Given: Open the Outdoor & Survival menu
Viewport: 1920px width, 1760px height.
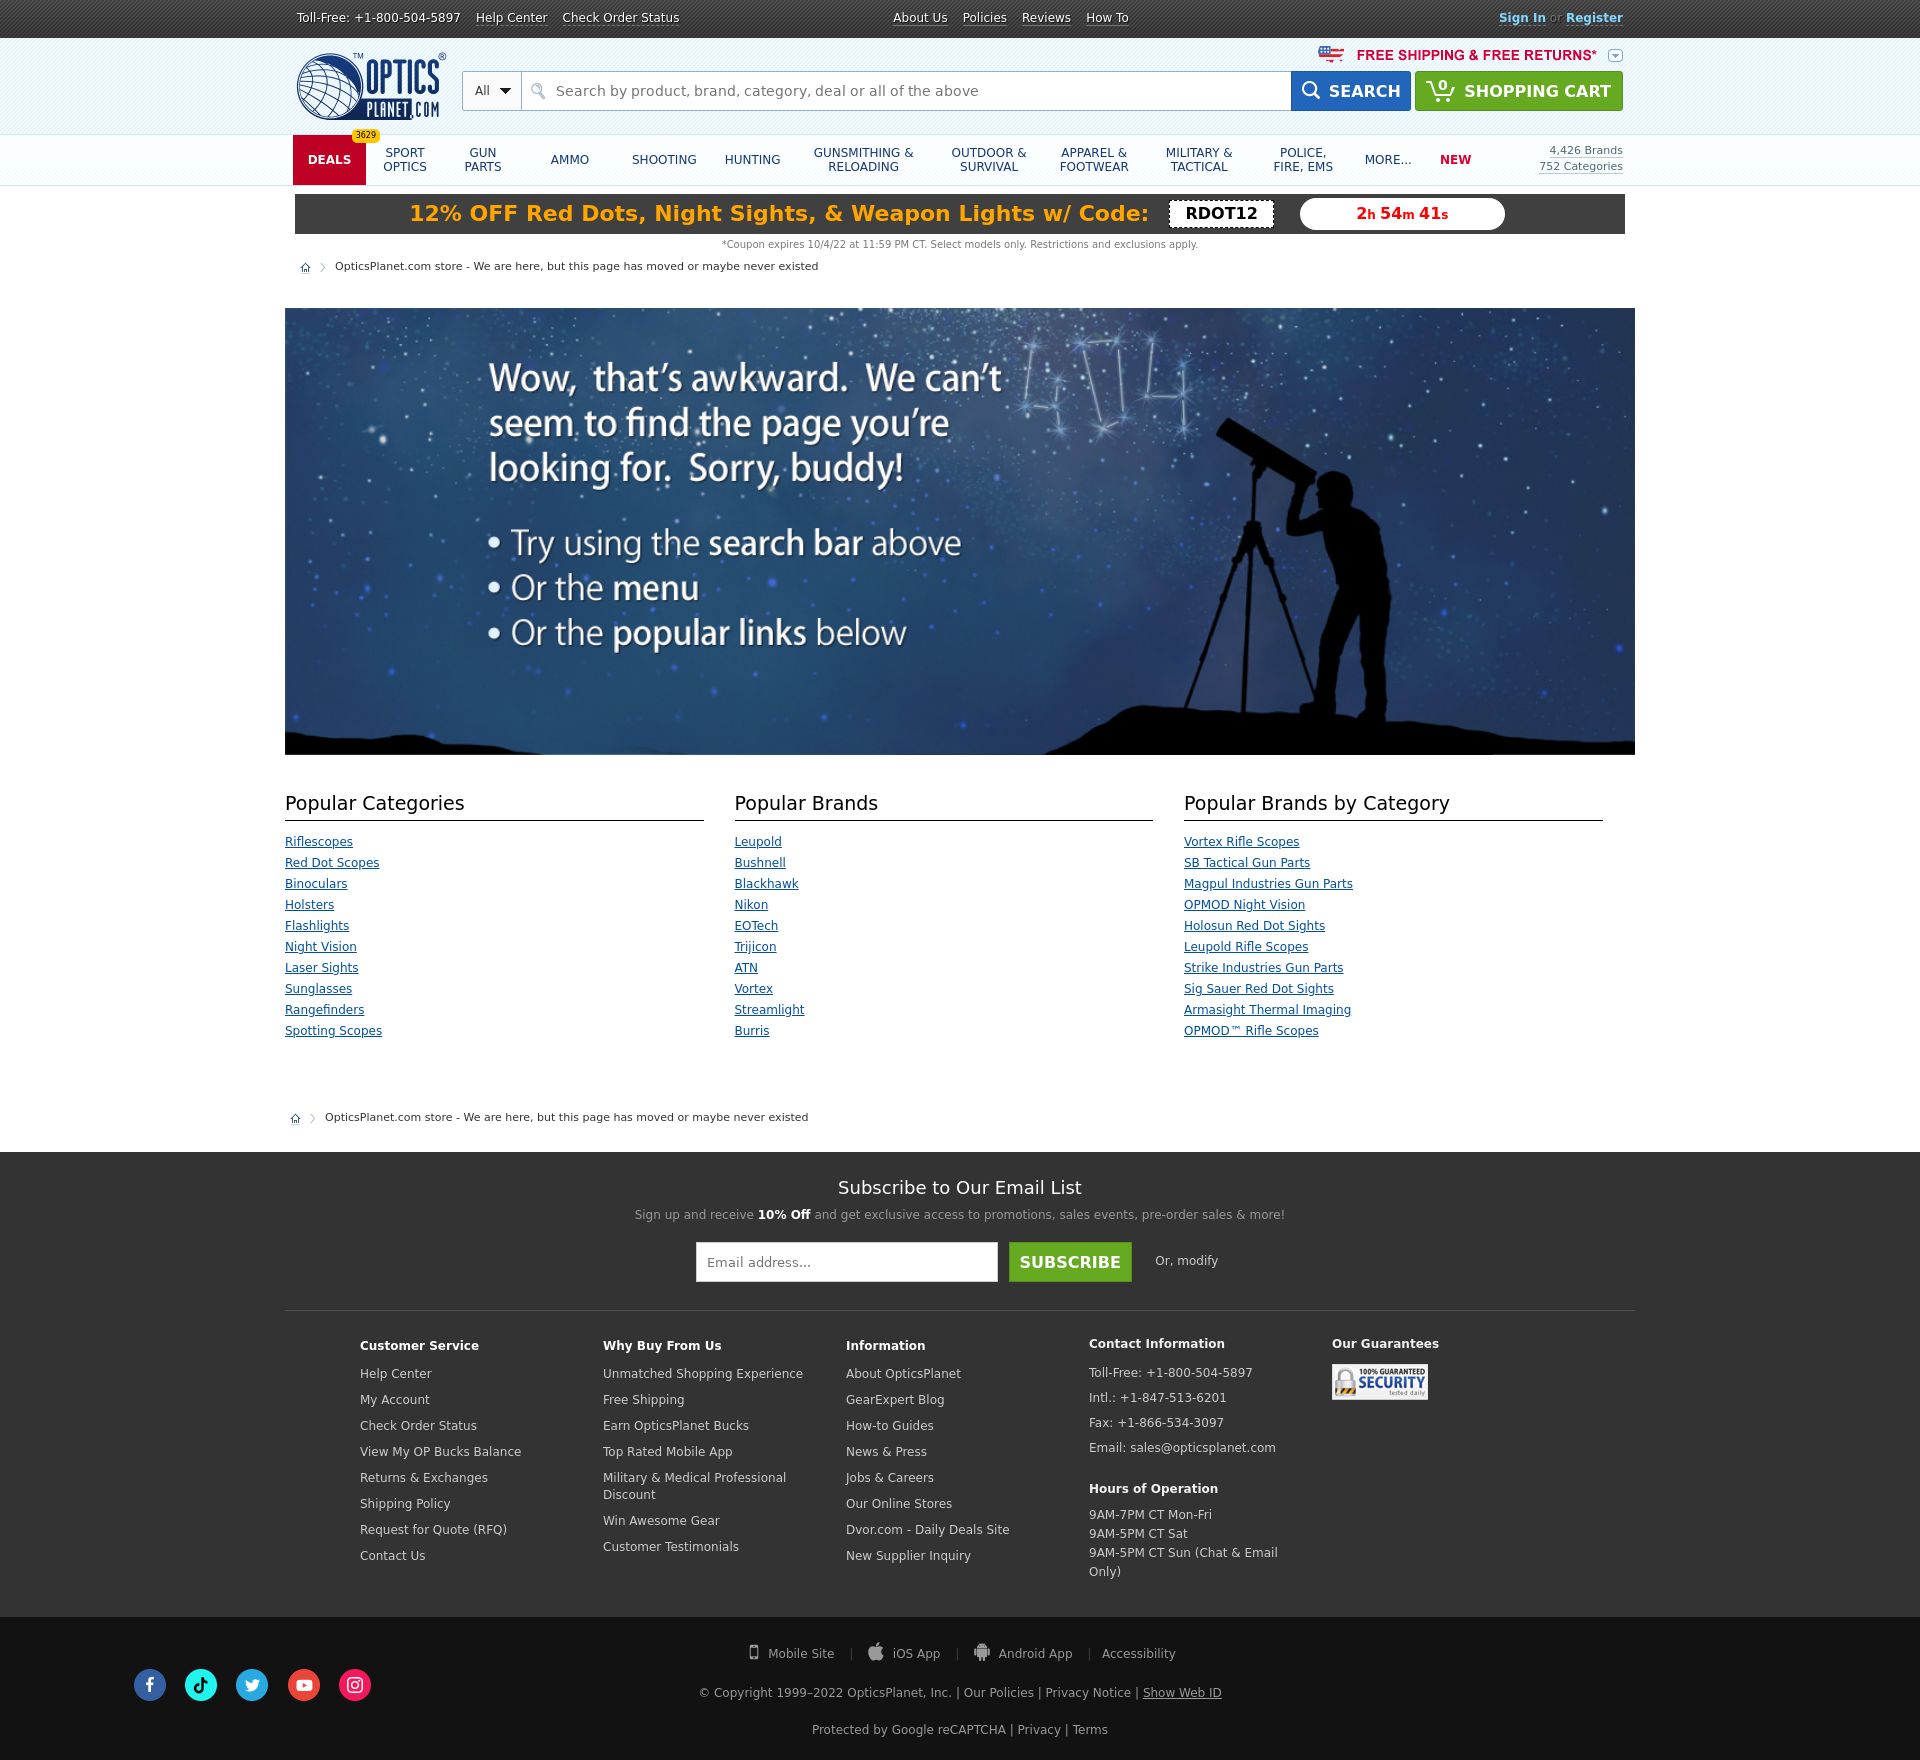Looking at the screenshot, I should (989, 160).
